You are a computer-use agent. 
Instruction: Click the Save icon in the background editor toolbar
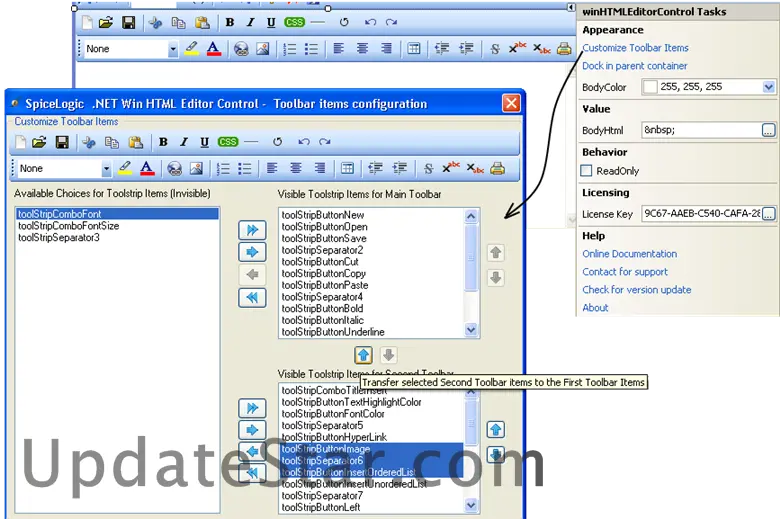pyautogui.click(x=129, y=22)
